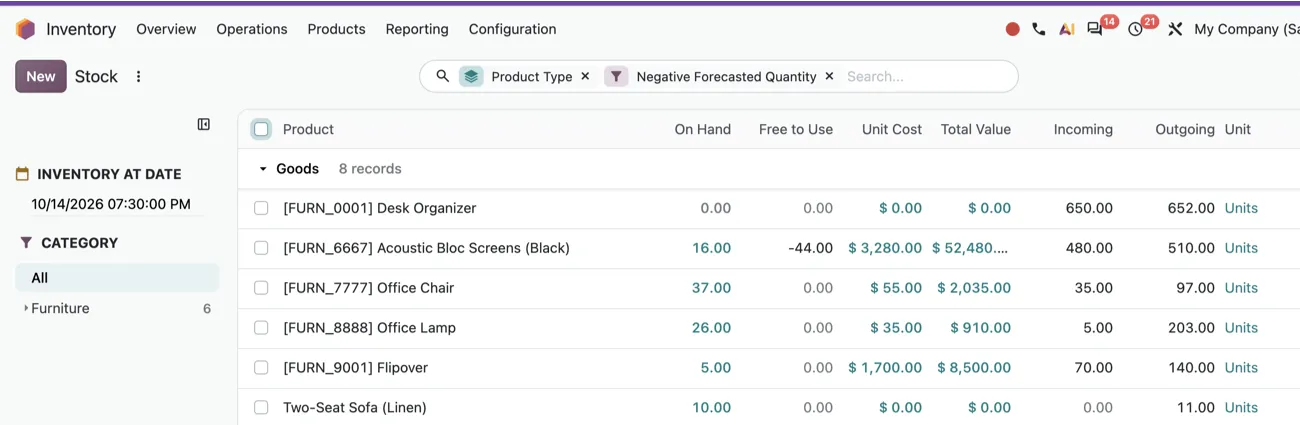Click the Stock breadcrumb title
Screen dimensions: 1300x425
[x=96, y=76]
